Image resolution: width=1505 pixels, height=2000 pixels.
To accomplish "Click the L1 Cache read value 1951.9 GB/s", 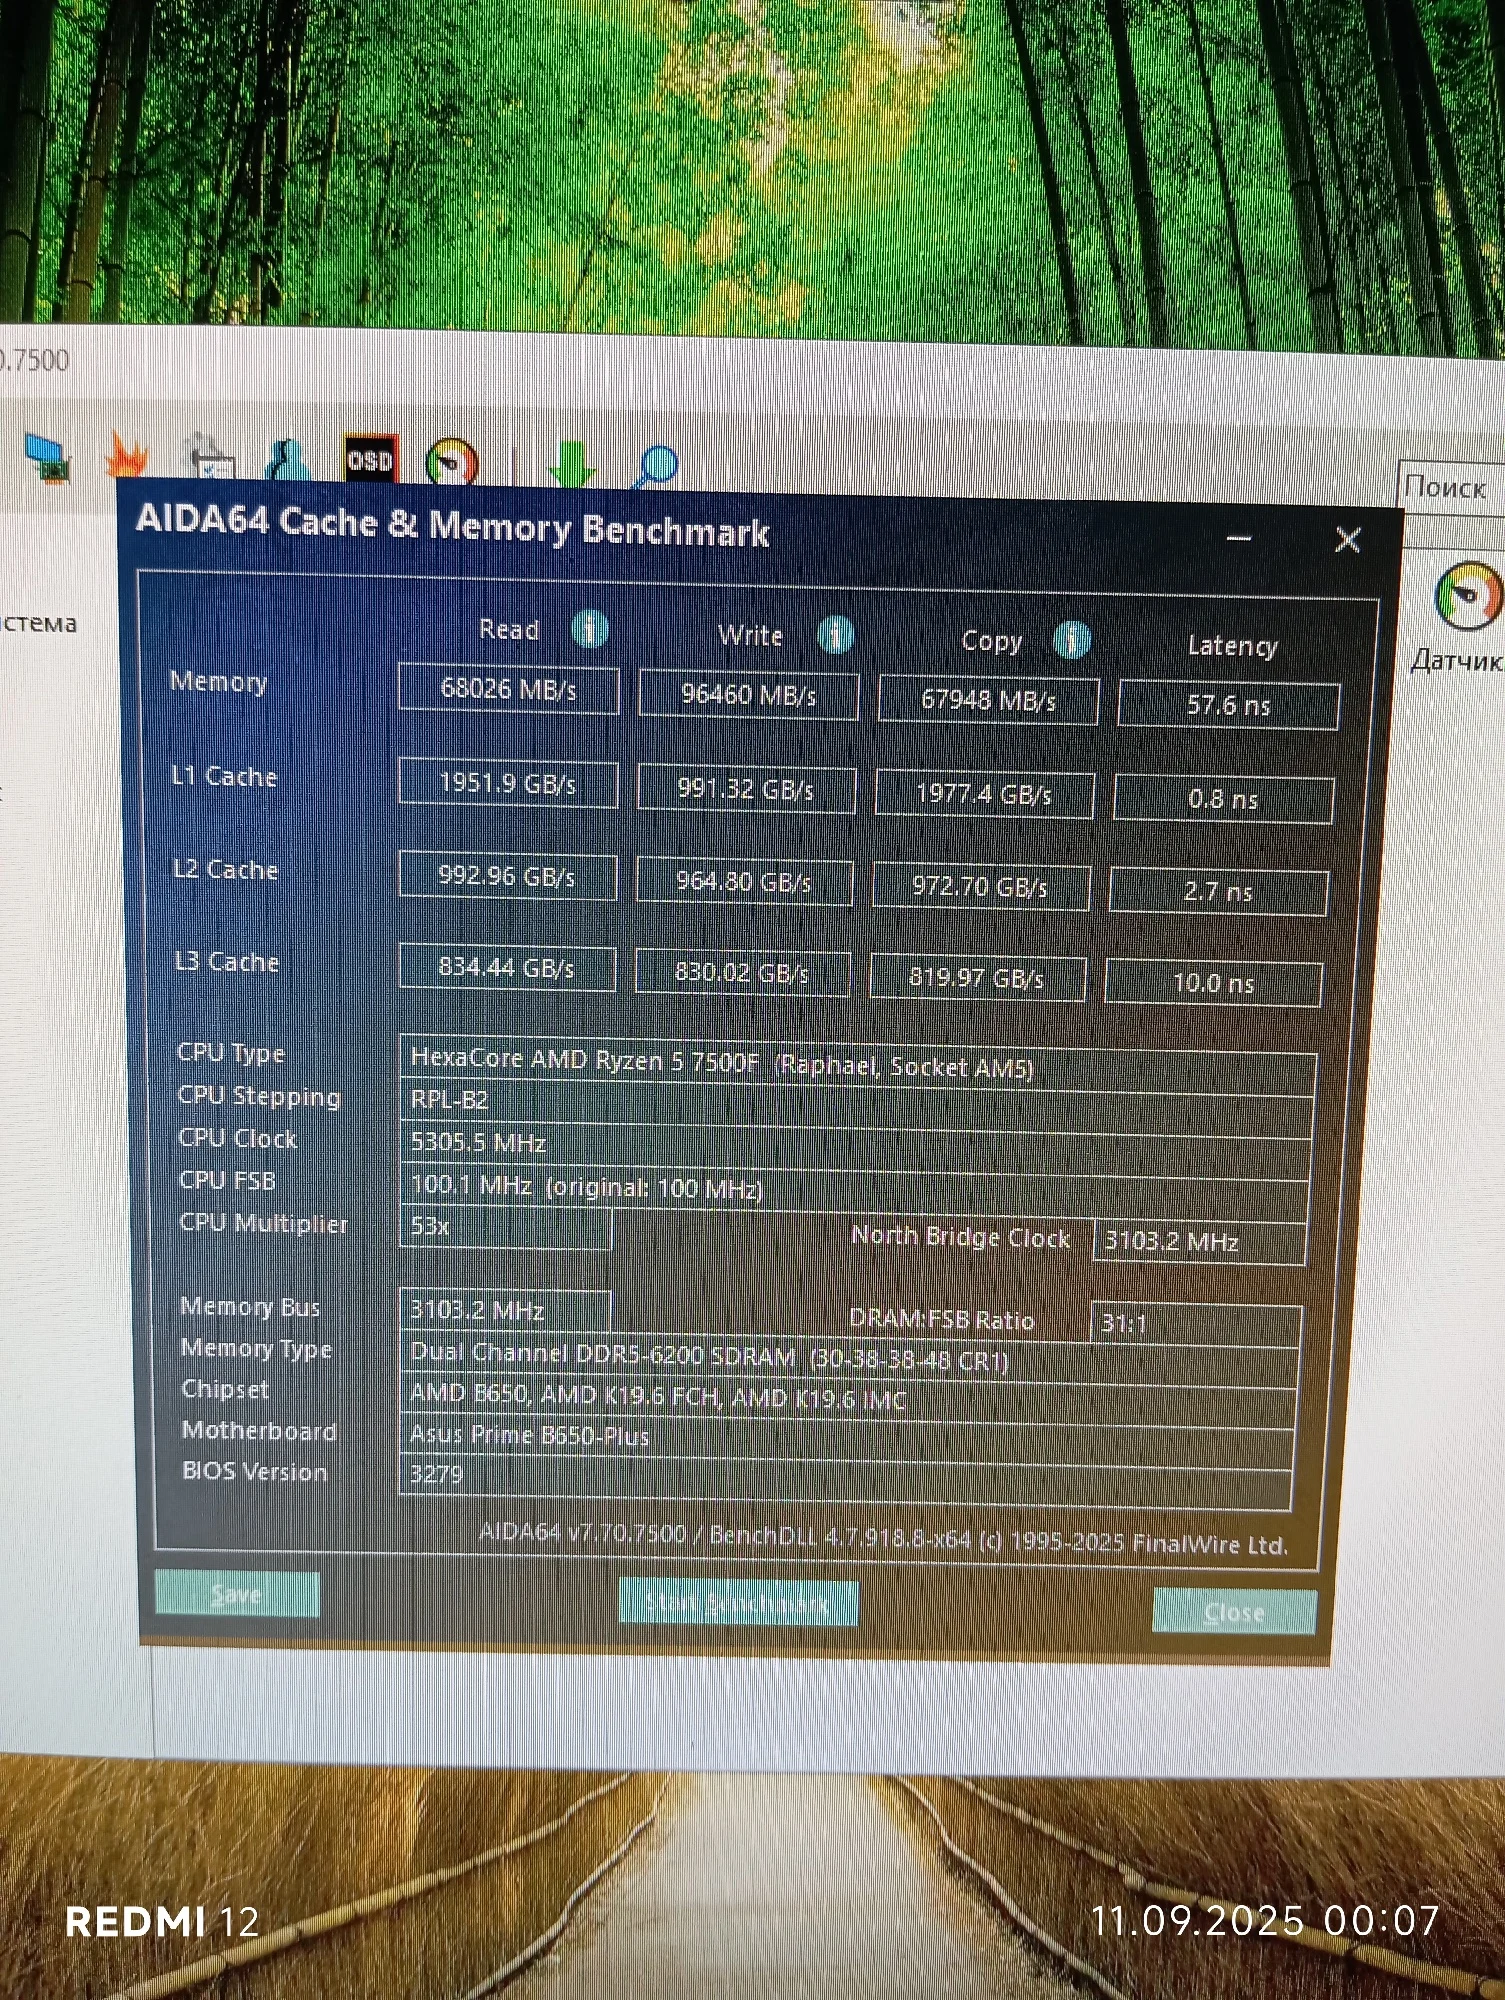I will point(507,783).
